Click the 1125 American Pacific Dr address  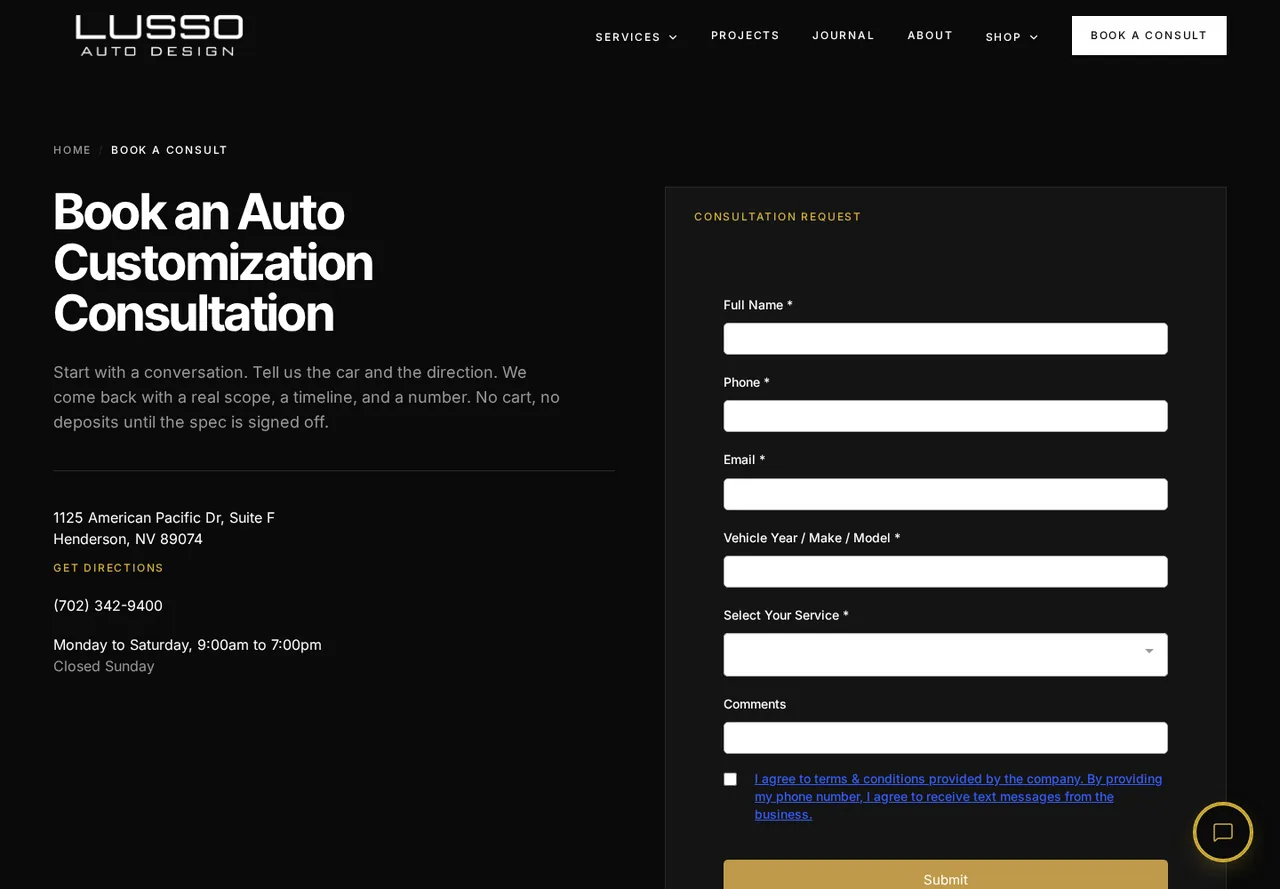click(x=164, y=528)
